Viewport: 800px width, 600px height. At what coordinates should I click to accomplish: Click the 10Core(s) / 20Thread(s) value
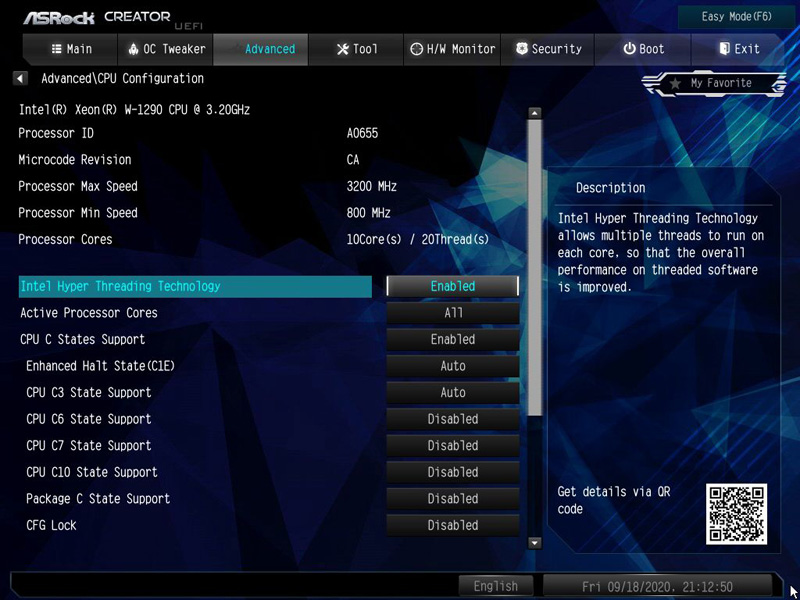pyautogui.click(x=417, y=240)
